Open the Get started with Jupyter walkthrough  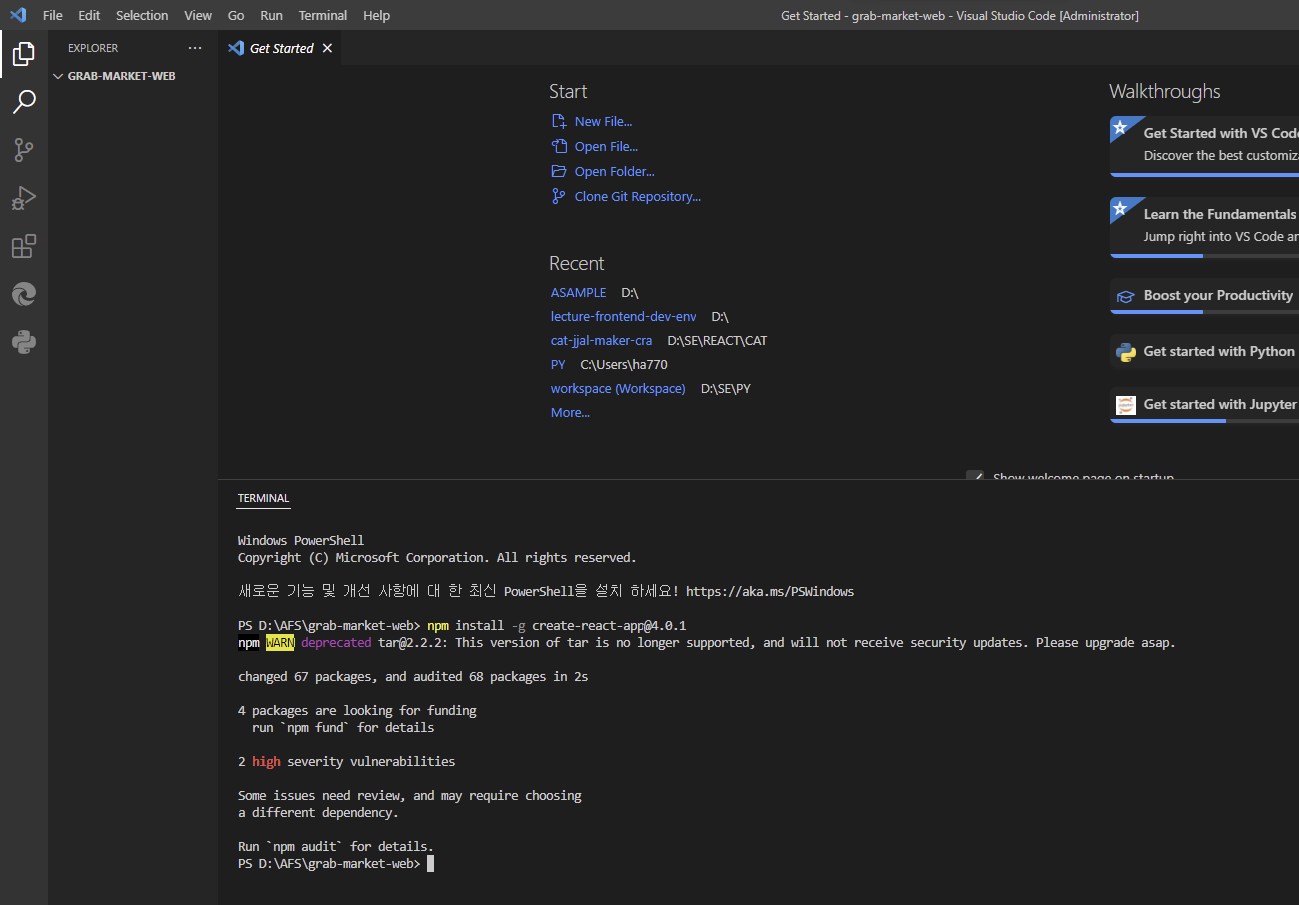coord(1204,405)
